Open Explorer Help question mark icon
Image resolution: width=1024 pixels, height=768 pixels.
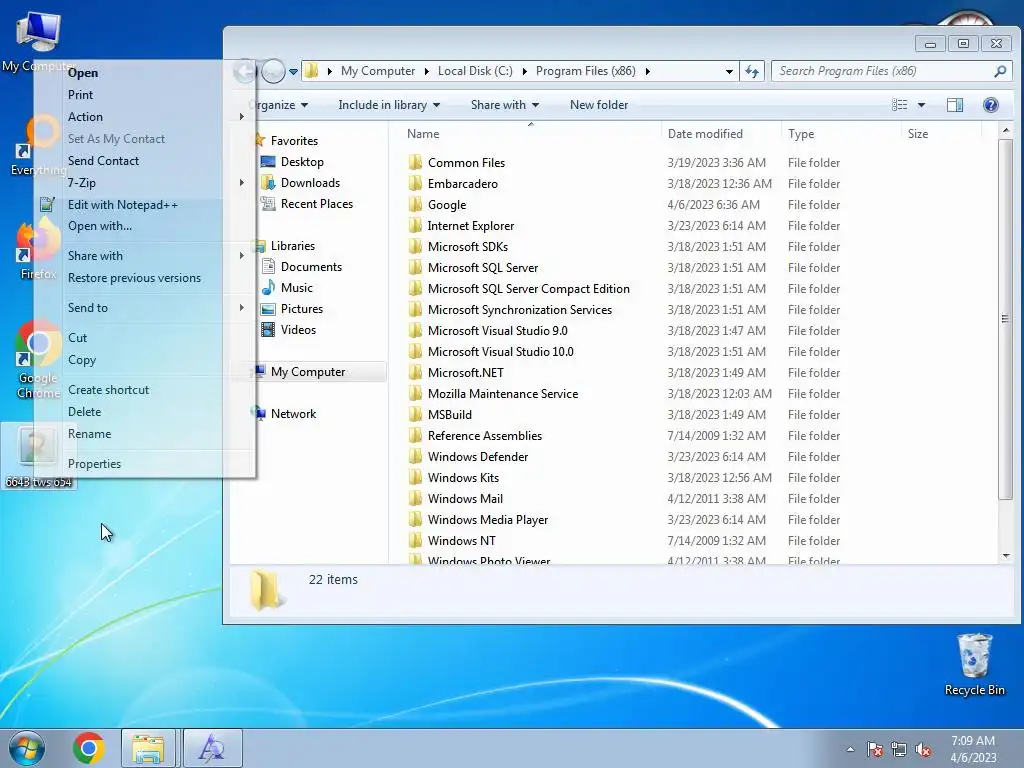[991, 104]
